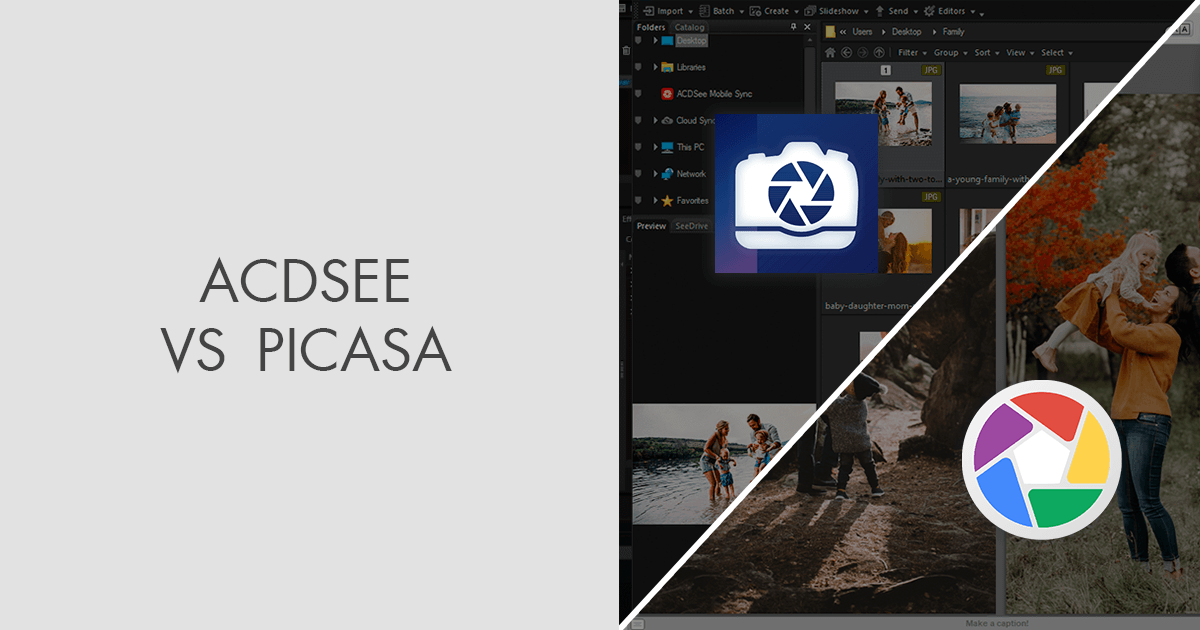
Task: Expand the This PC tree node
Action: tap(656, 147)
